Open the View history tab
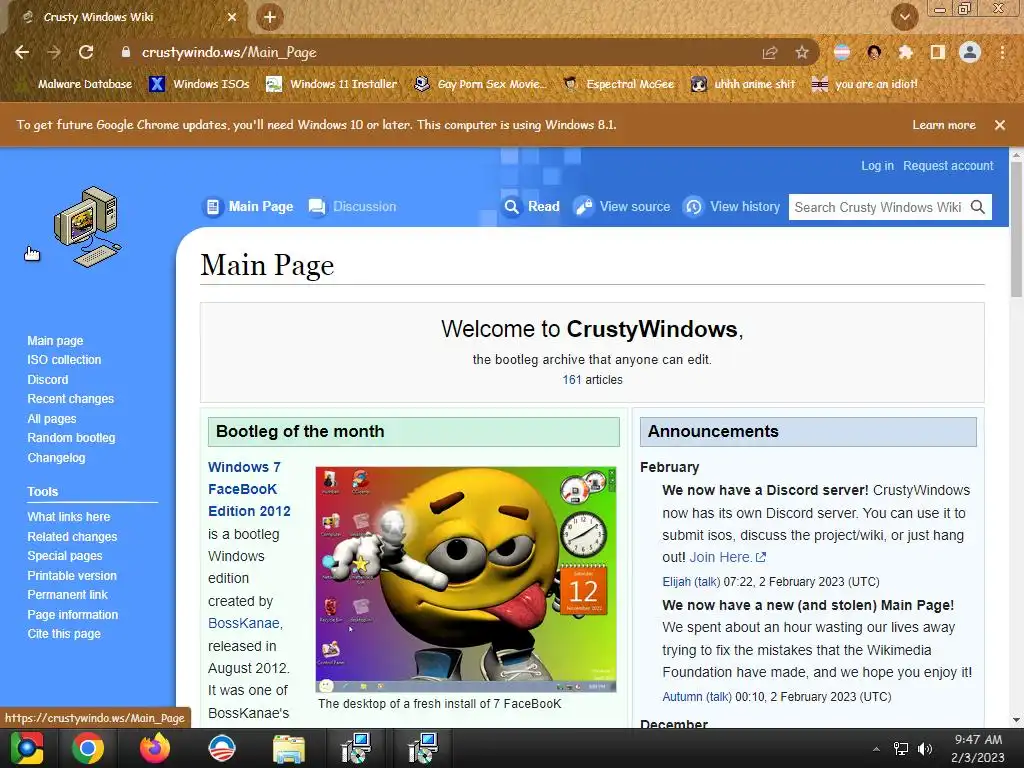The image size is (1024, 768). (x=731, y=206)
